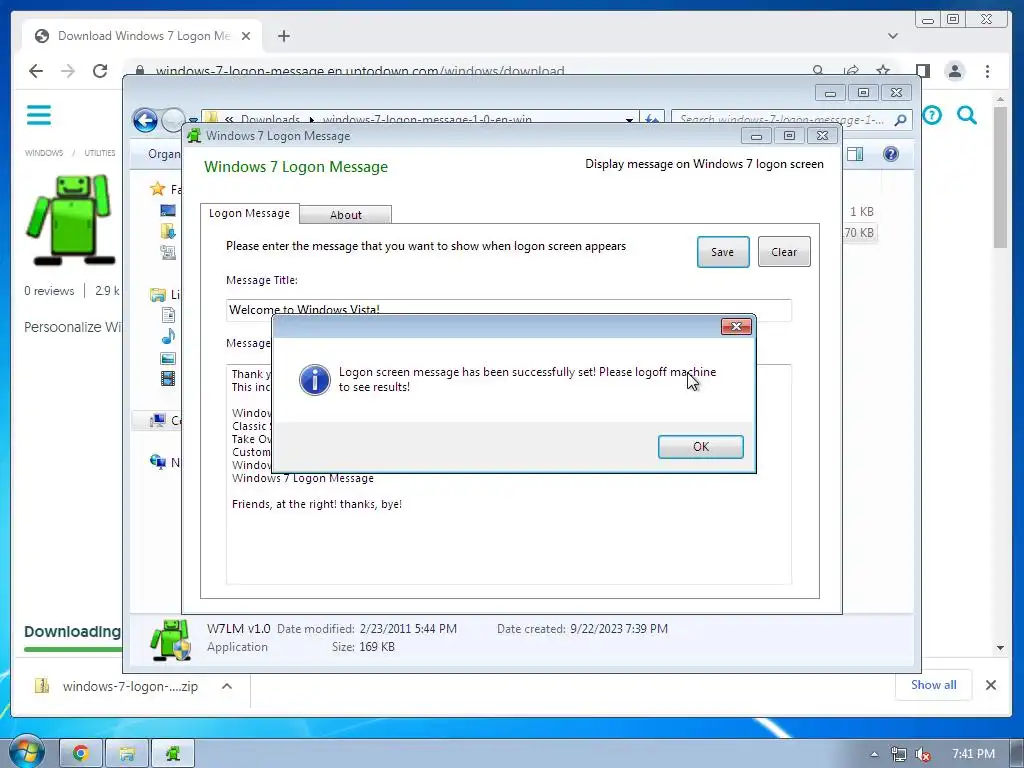Open Libraries in Explorer sidebar
Screen dimensions: 1024x768
(158, 295)
